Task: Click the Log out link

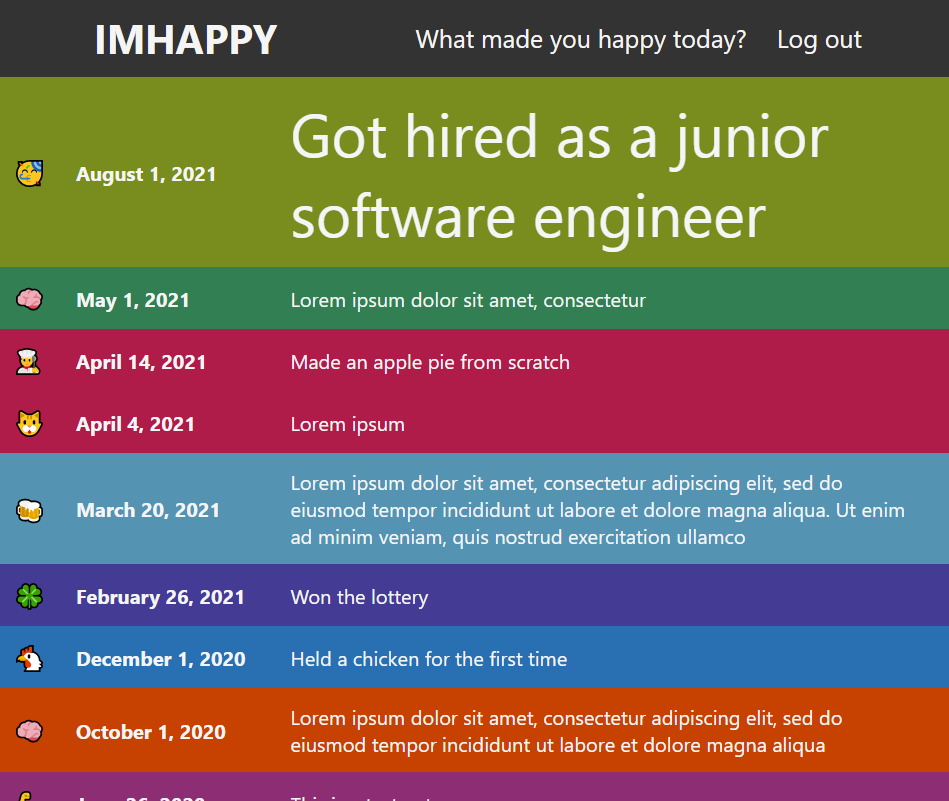Action: (x=819, y=40)
